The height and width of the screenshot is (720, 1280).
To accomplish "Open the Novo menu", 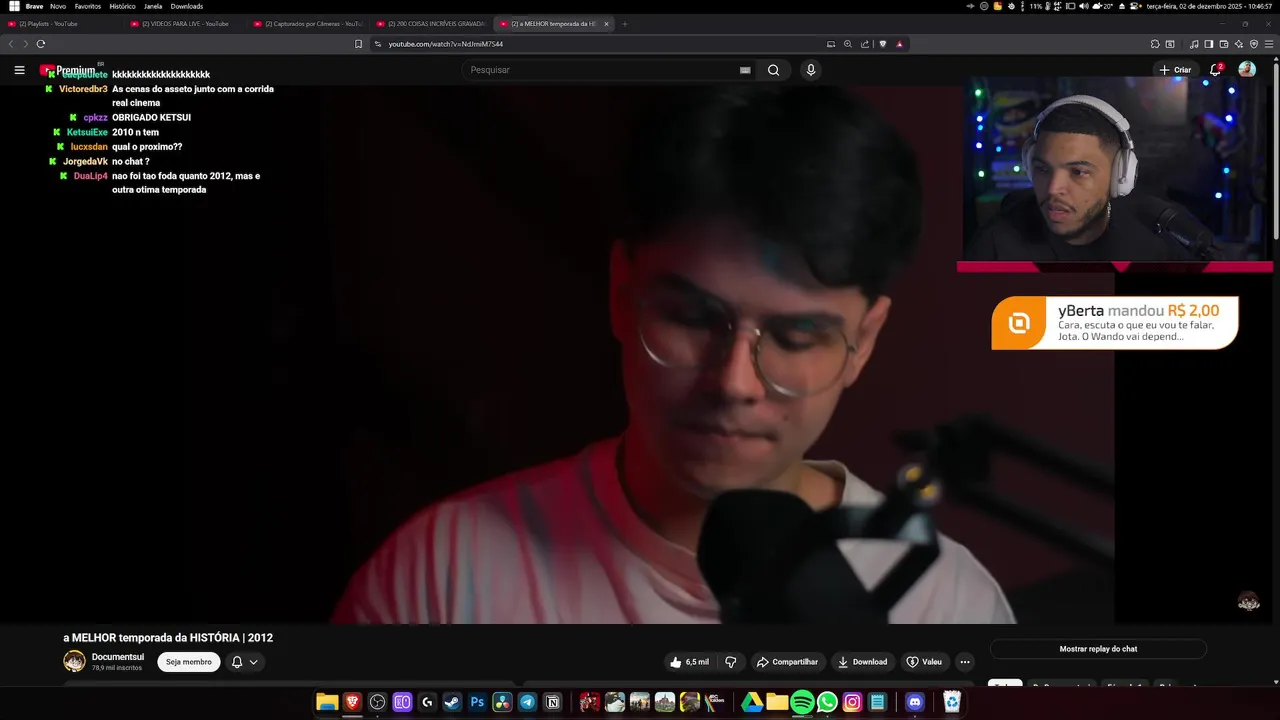I will pyautogui.click(x=58, y=6).
